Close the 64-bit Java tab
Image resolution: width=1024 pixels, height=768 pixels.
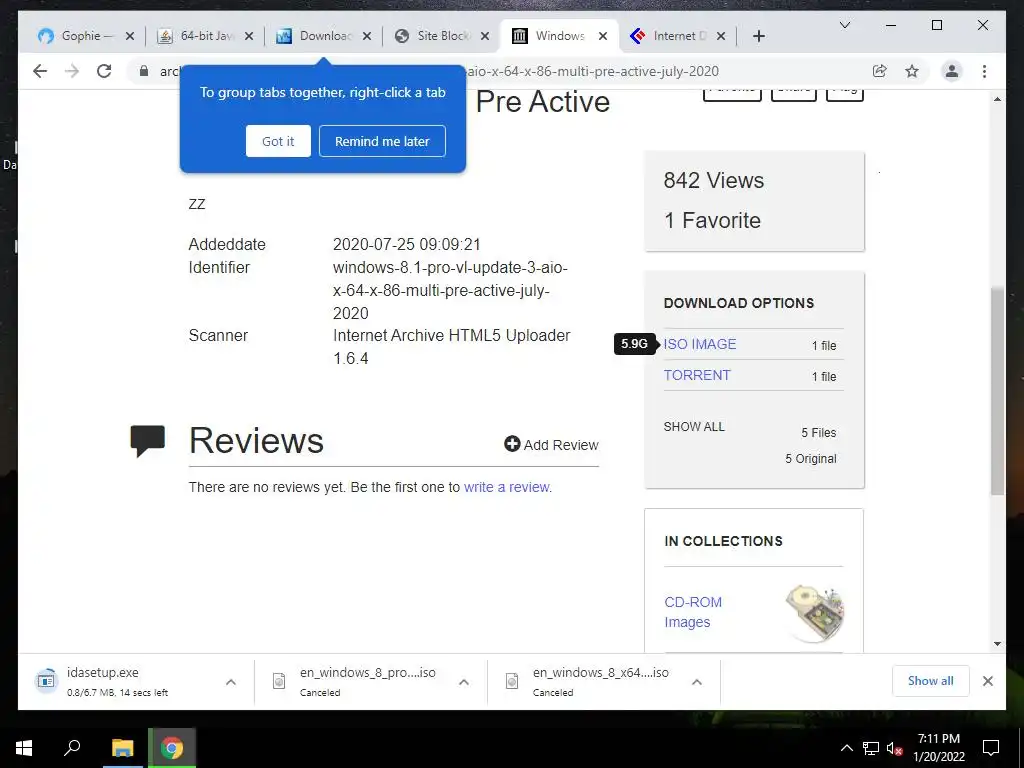pos(249,36)
